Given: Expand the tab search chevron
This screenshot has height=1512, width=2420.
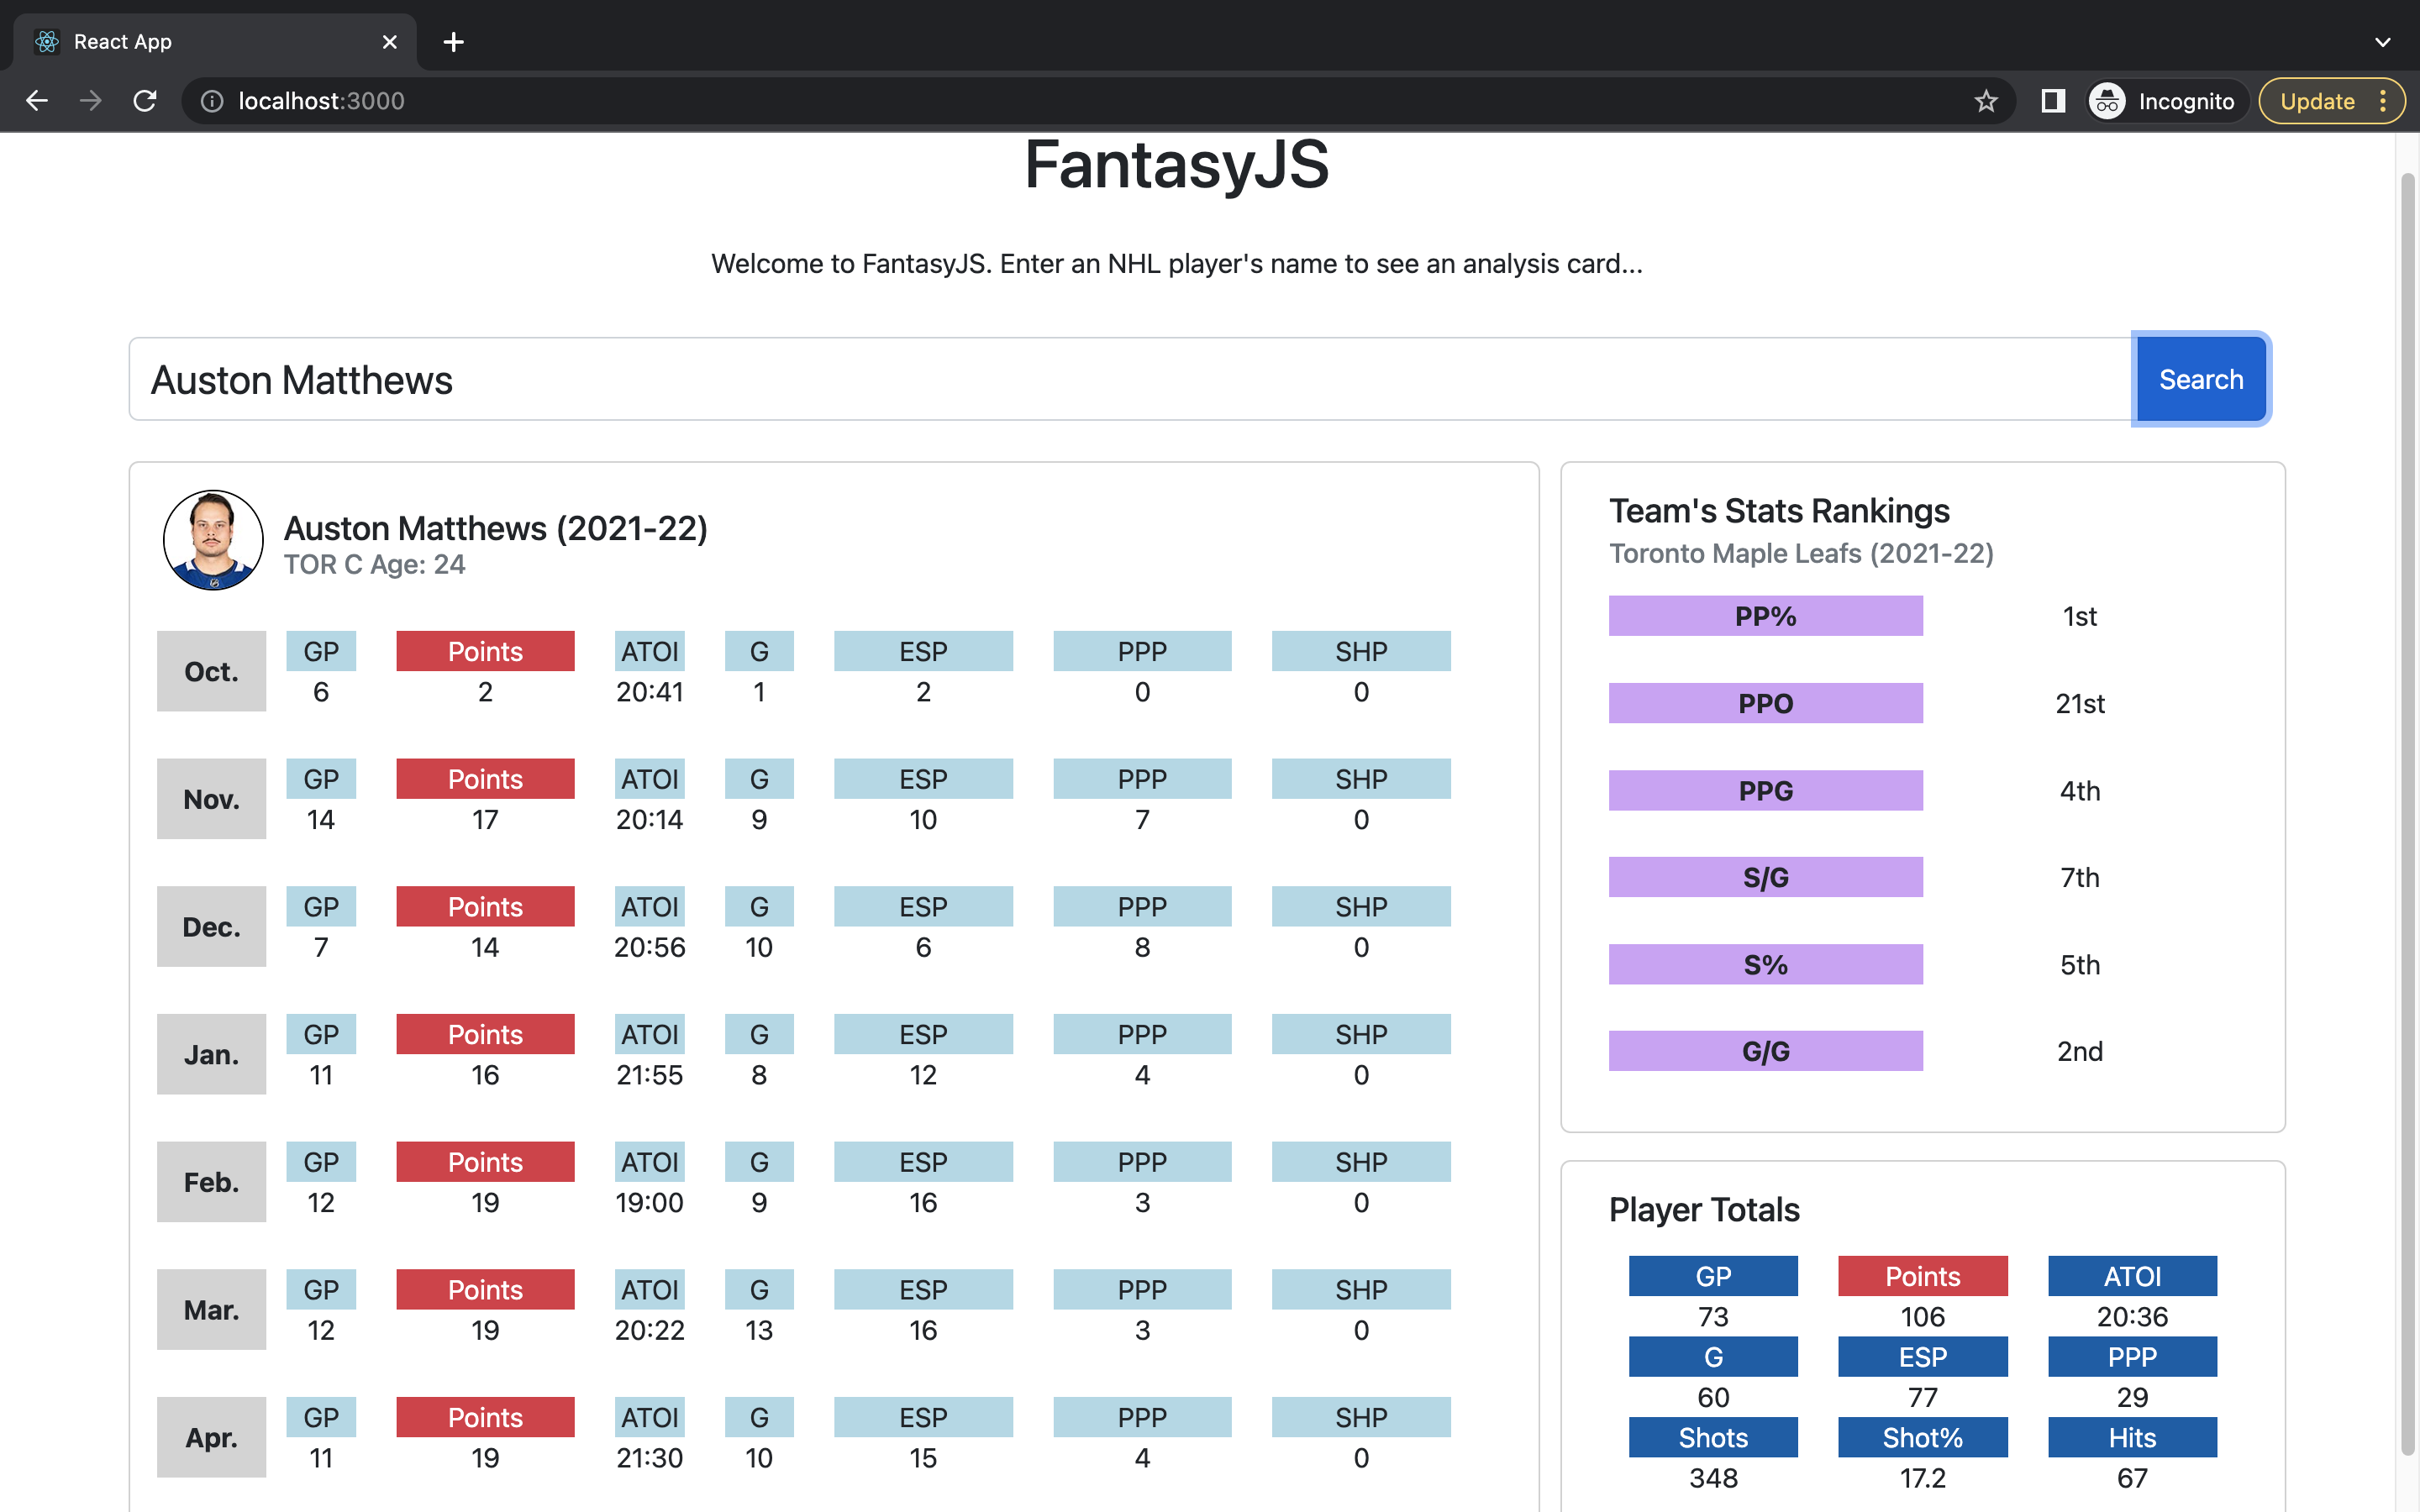Looking at the screenshot, I should coord(2383,42).
